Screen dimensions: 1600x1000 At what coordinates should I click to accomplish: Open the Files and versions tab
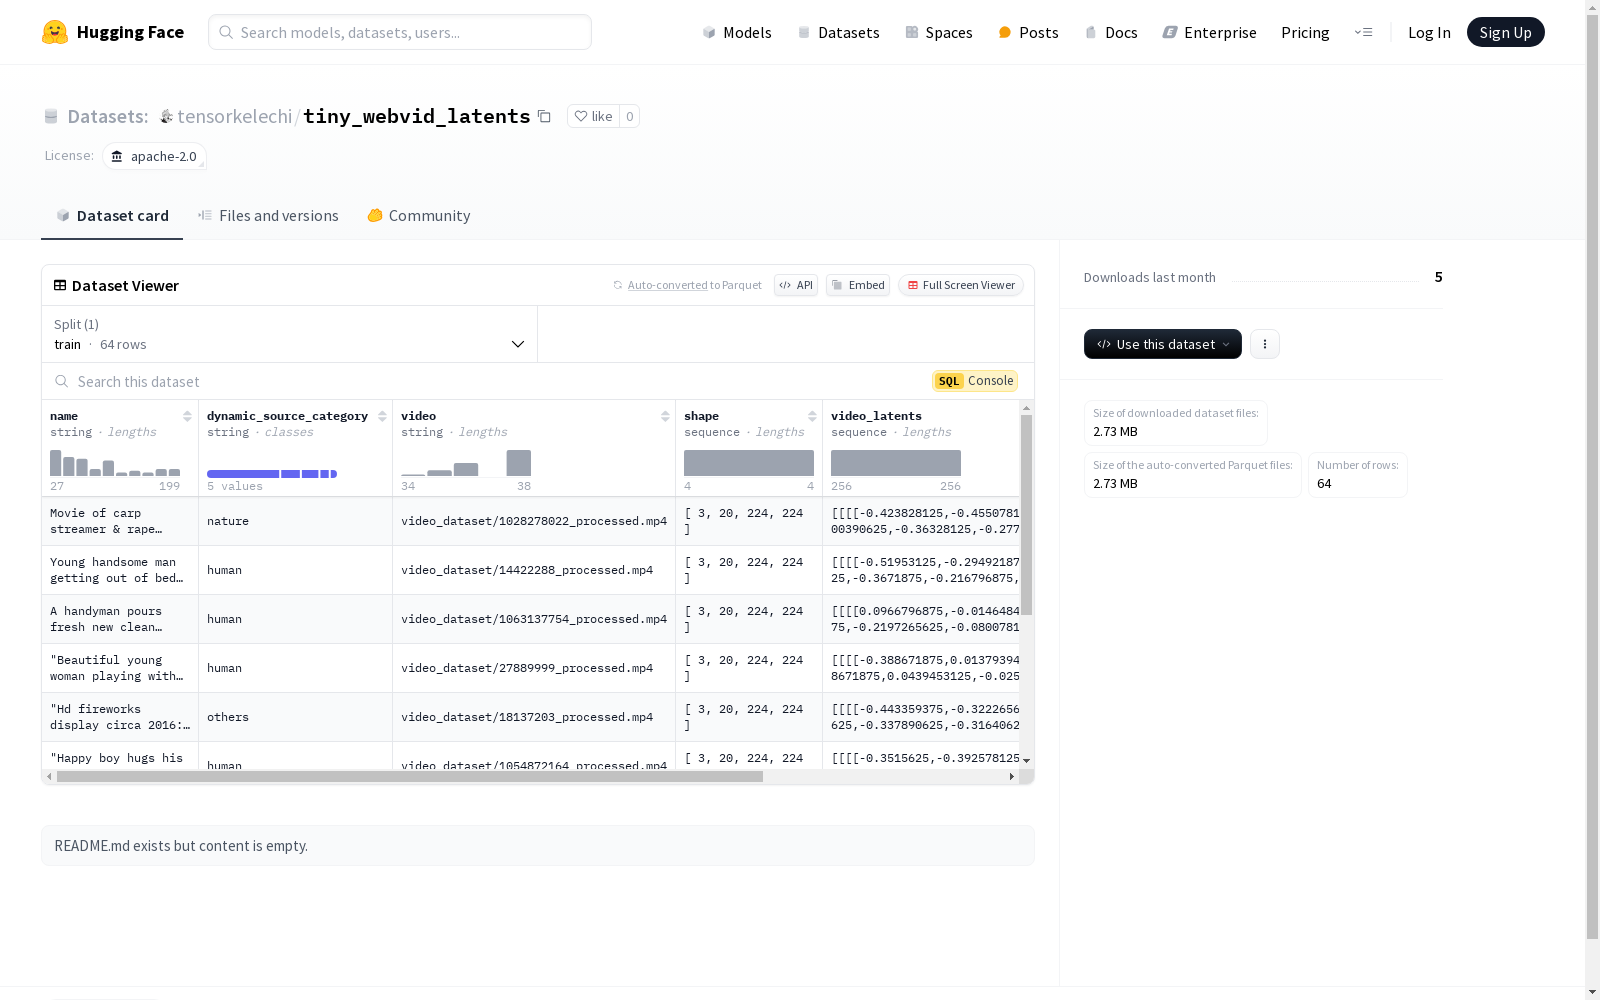tap(268, 216)
